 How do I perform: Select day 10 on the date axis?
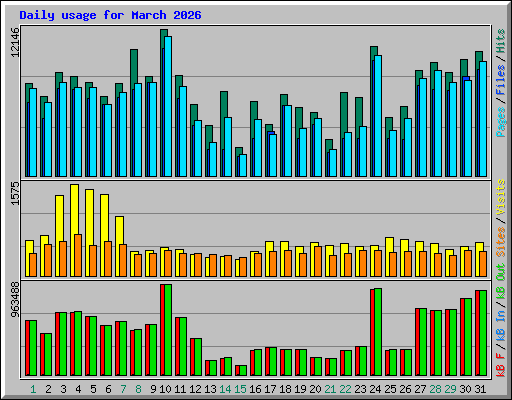point(165,389)
